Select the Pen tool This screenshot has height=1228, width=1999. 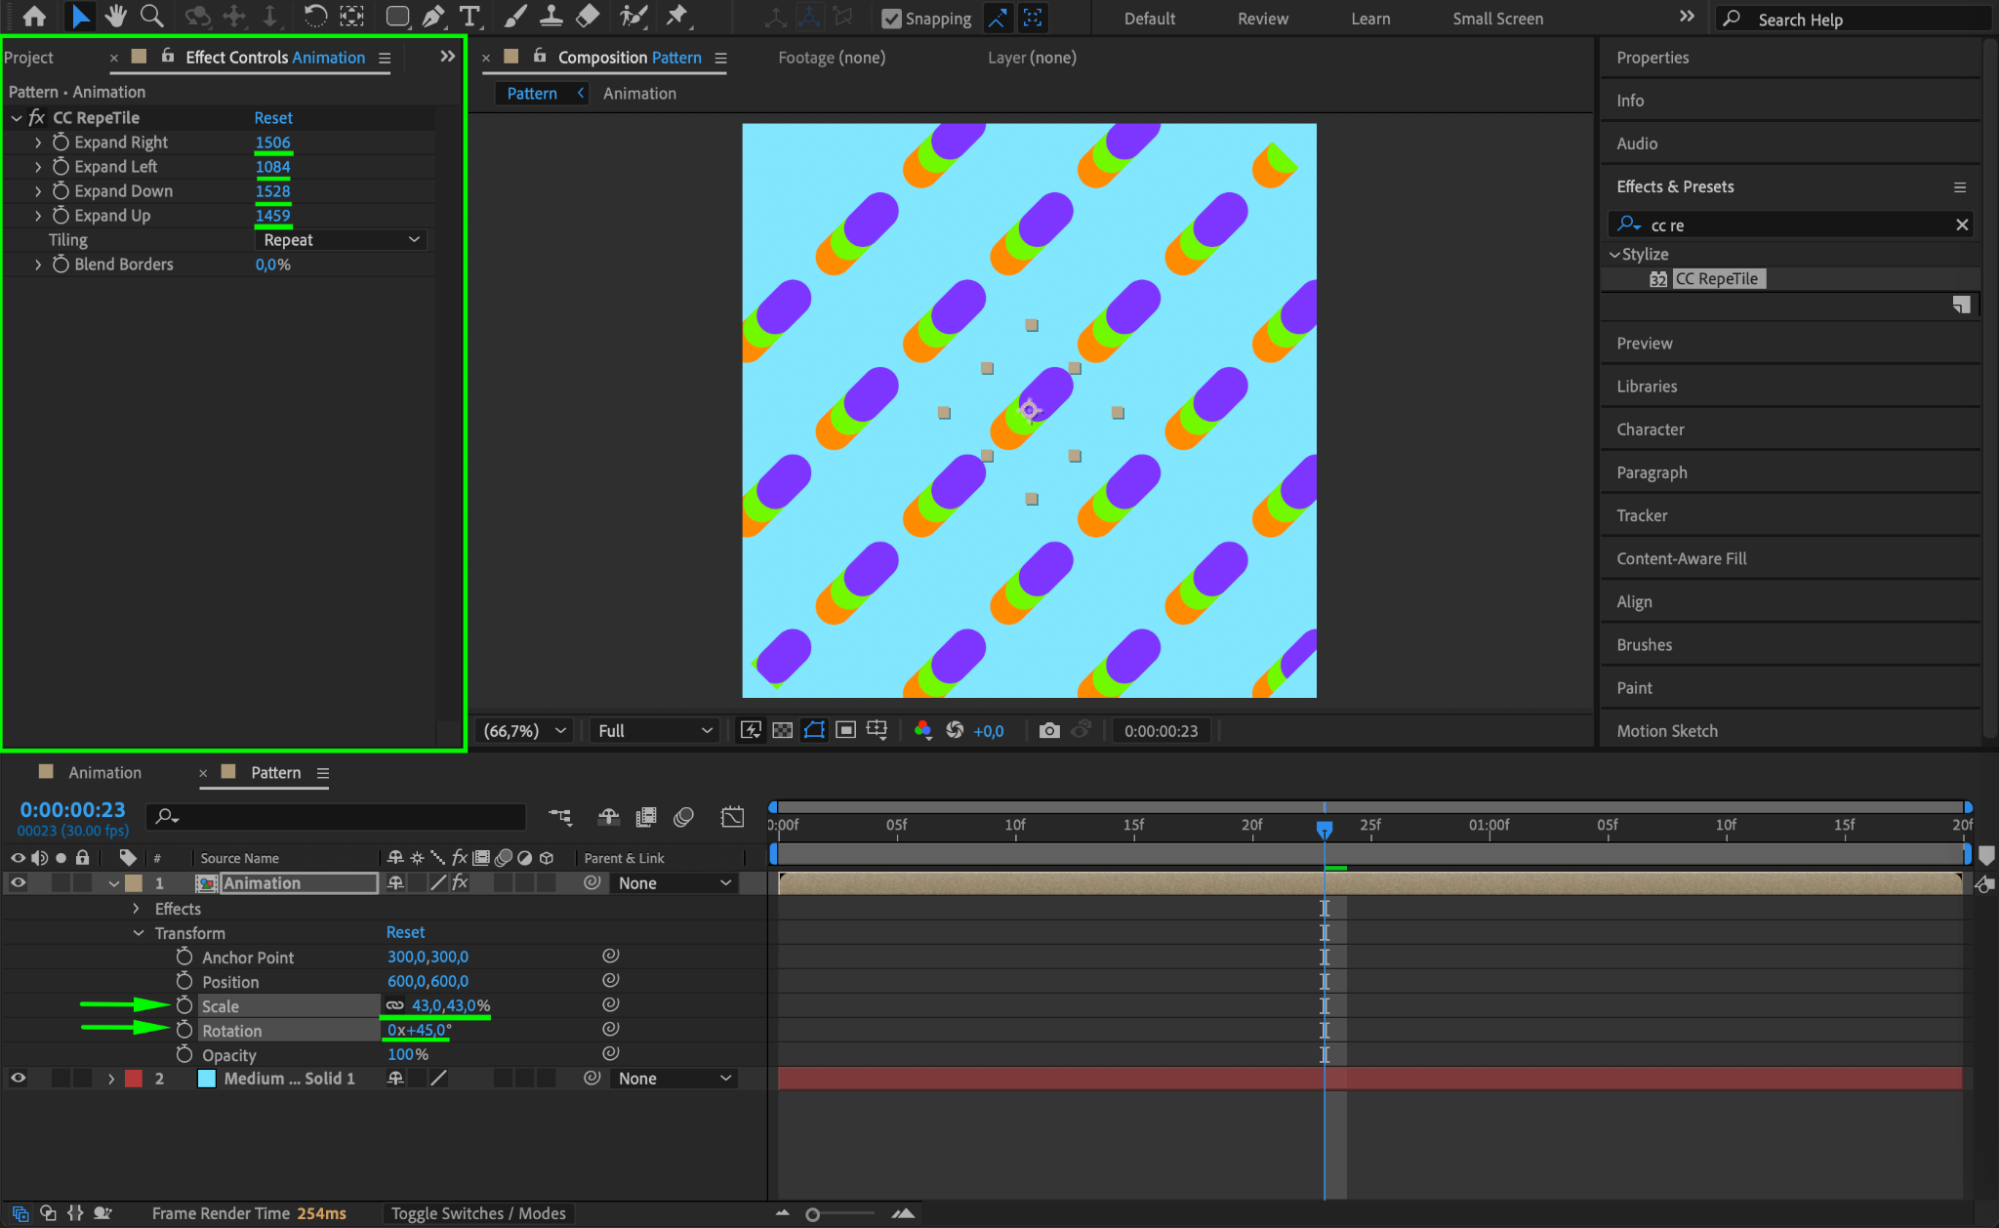433,16
